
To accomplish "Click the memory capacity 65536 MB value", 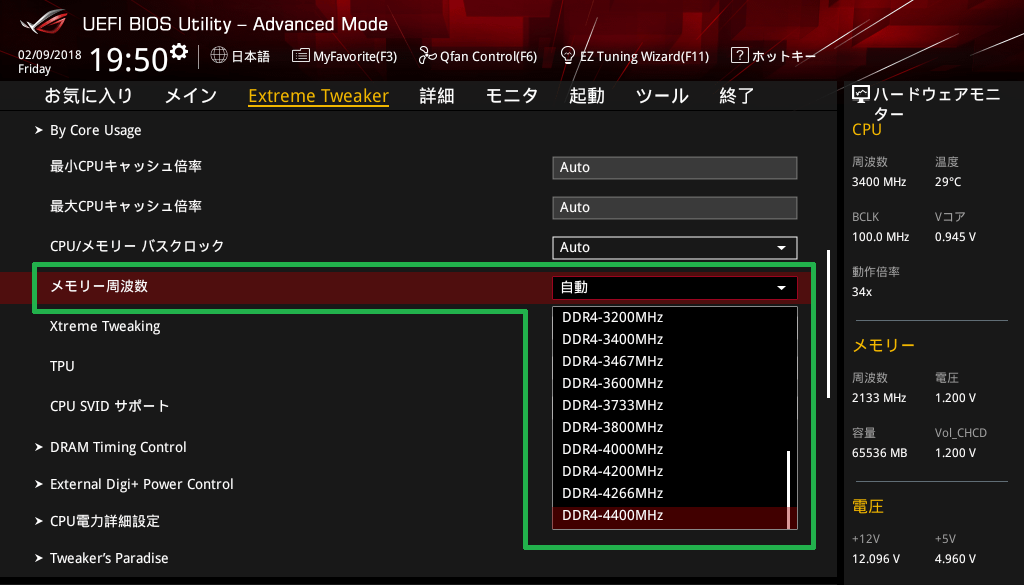I will [880, 452].
